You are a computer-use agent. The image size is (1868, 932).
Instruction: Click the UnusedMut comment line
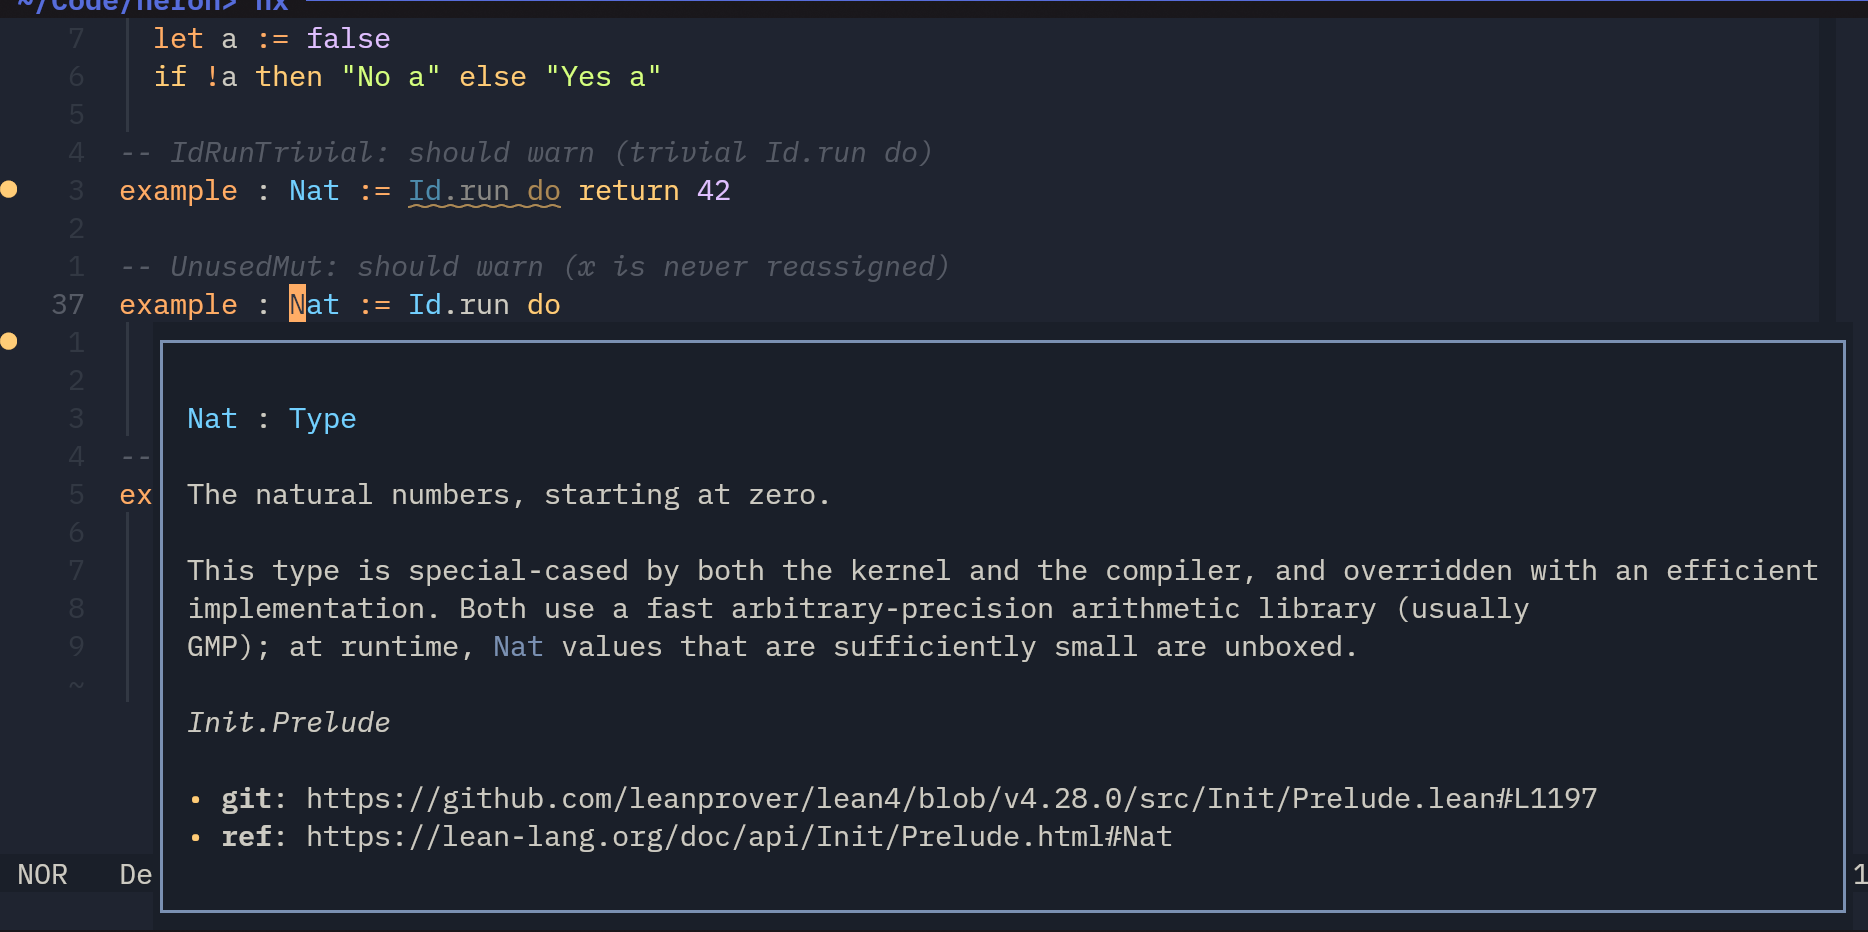534,267
